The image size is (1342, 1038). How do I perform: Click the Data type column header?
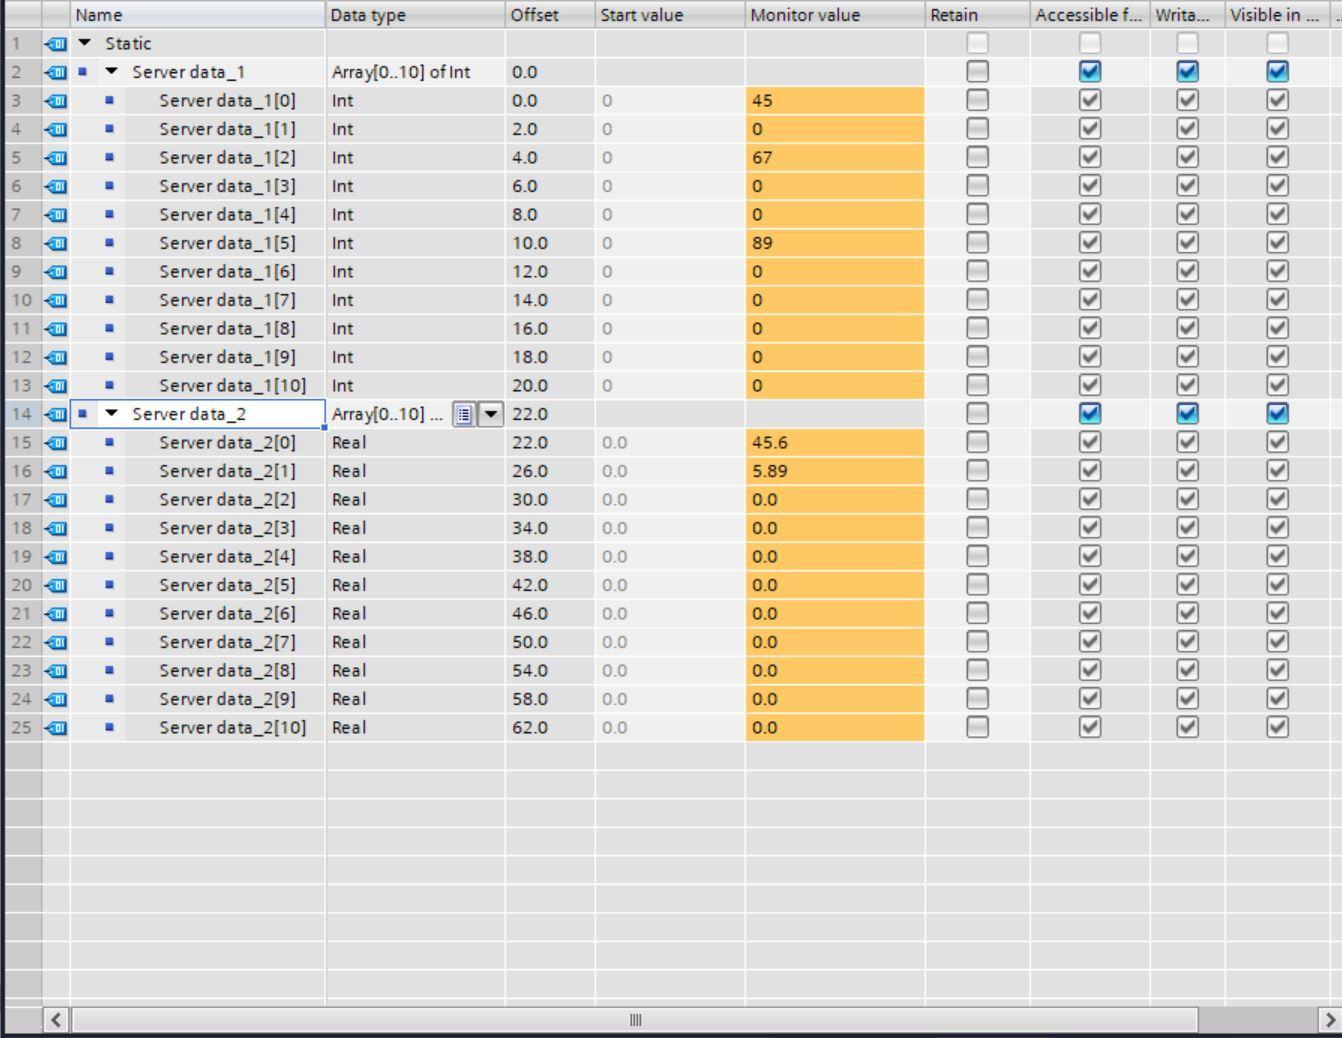415,15
